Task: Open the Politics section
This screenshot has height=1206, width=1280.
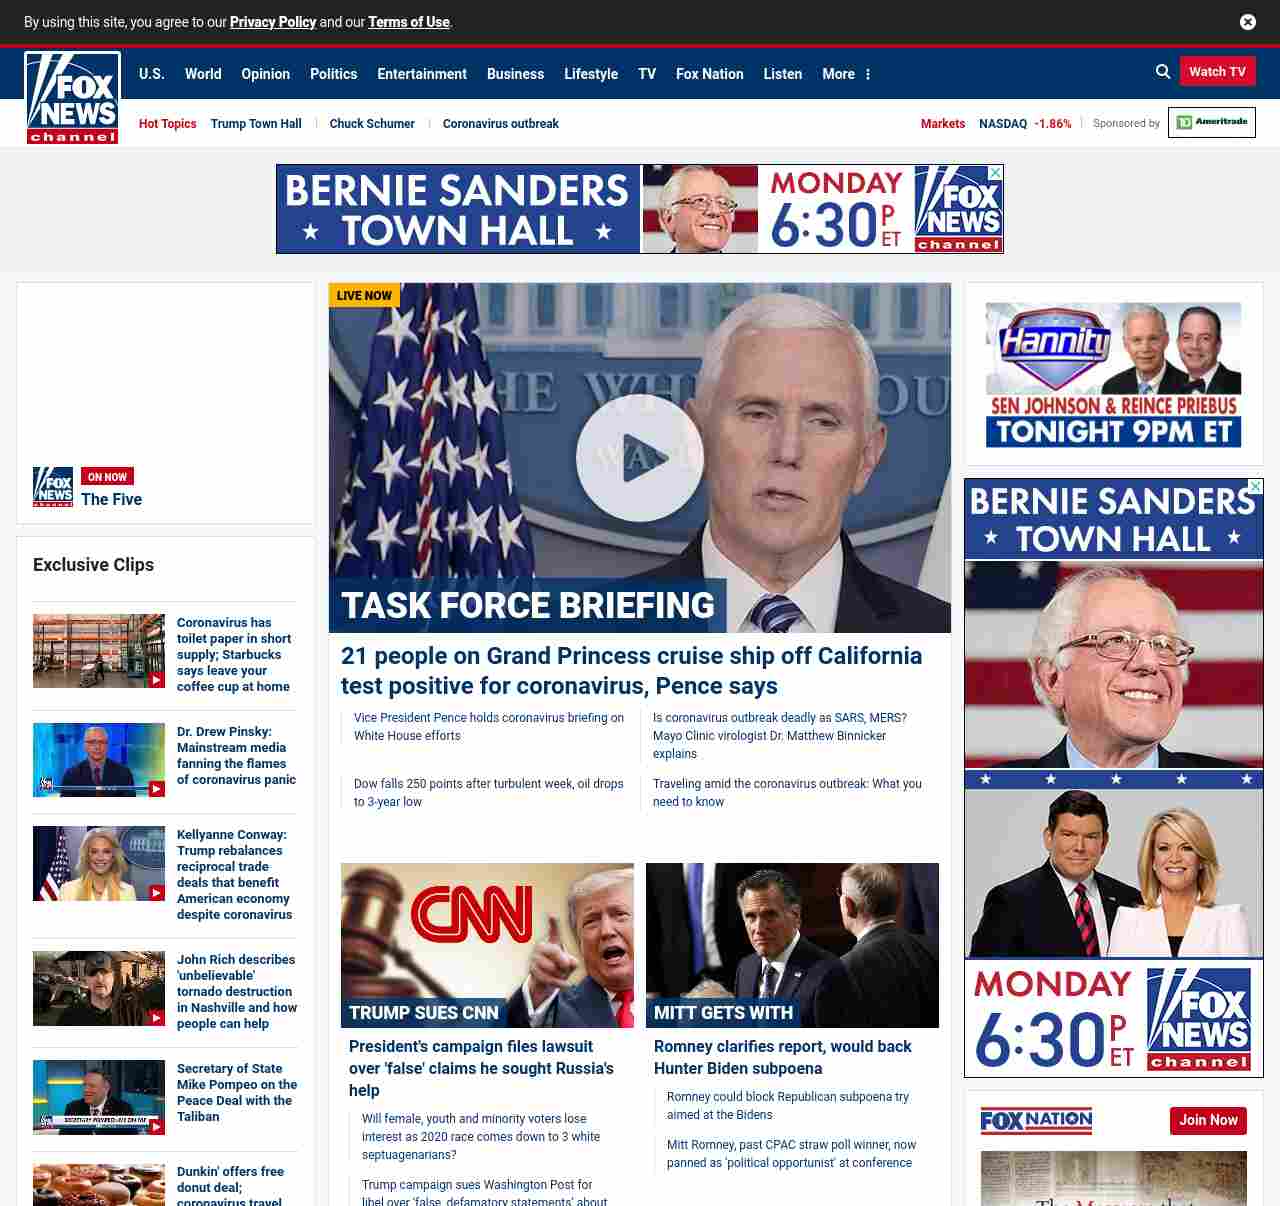Action: click(x=333, y=74)
